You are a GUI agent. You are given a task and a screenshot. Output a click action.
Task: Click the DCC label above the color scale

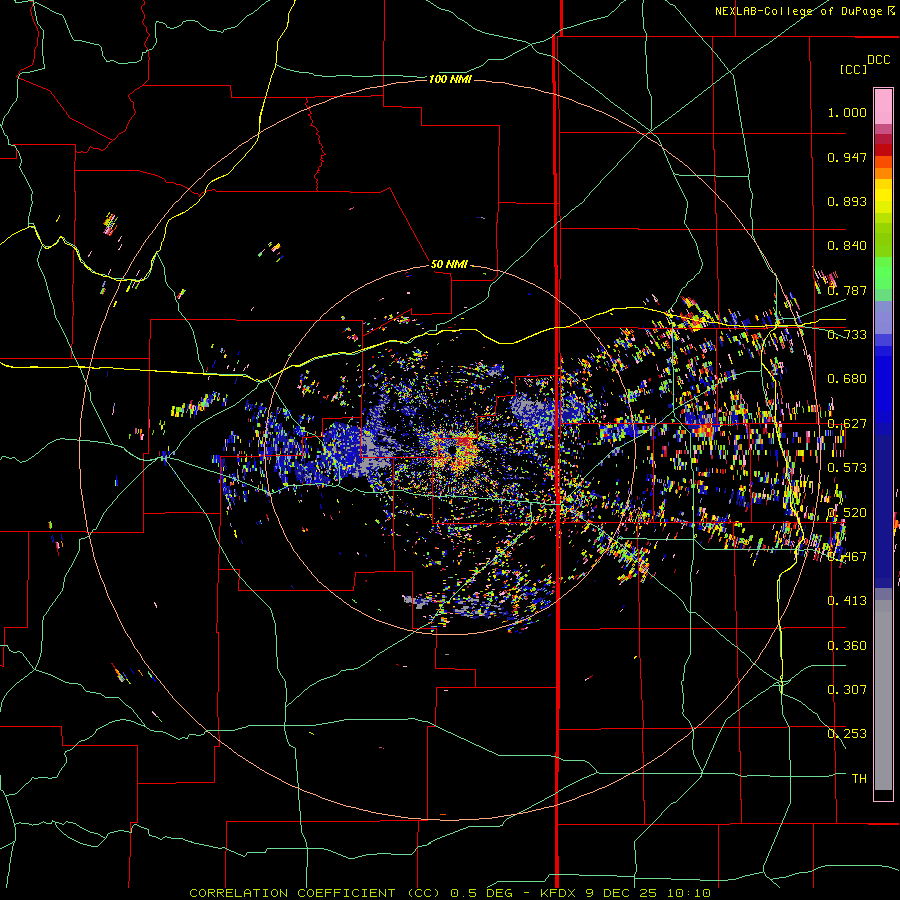coord(878,60)
